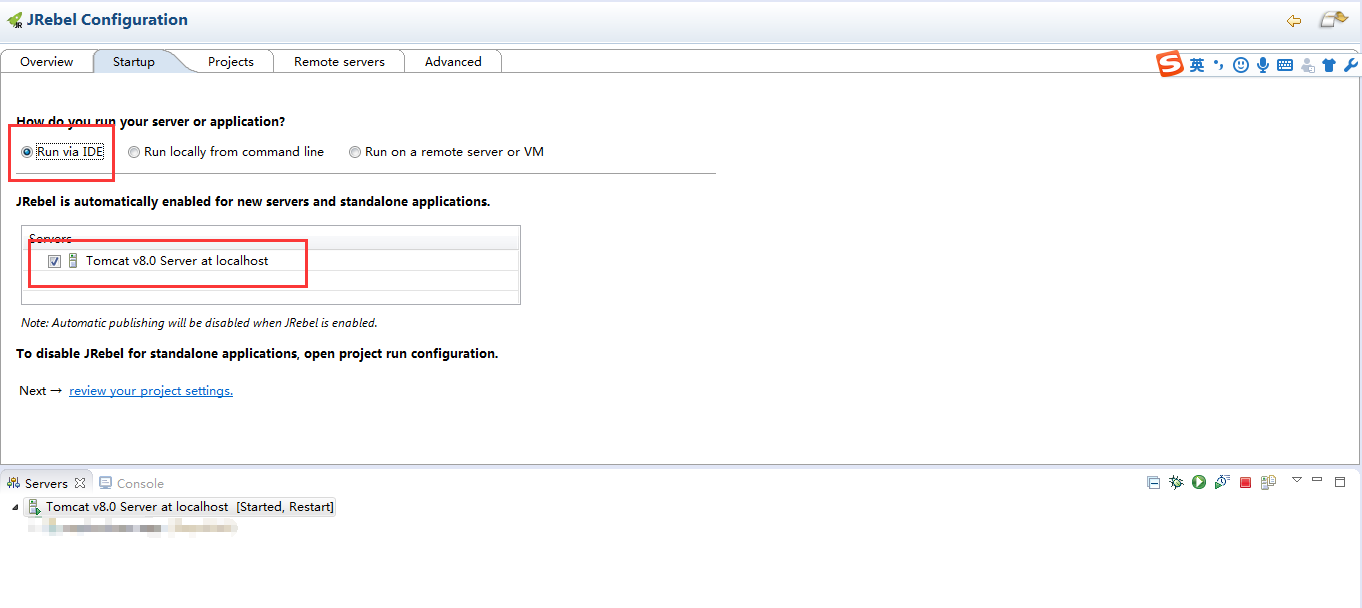The image size is (1362, 608).
Task: Click the Sogou input method logo
Action: point(1170,65)
